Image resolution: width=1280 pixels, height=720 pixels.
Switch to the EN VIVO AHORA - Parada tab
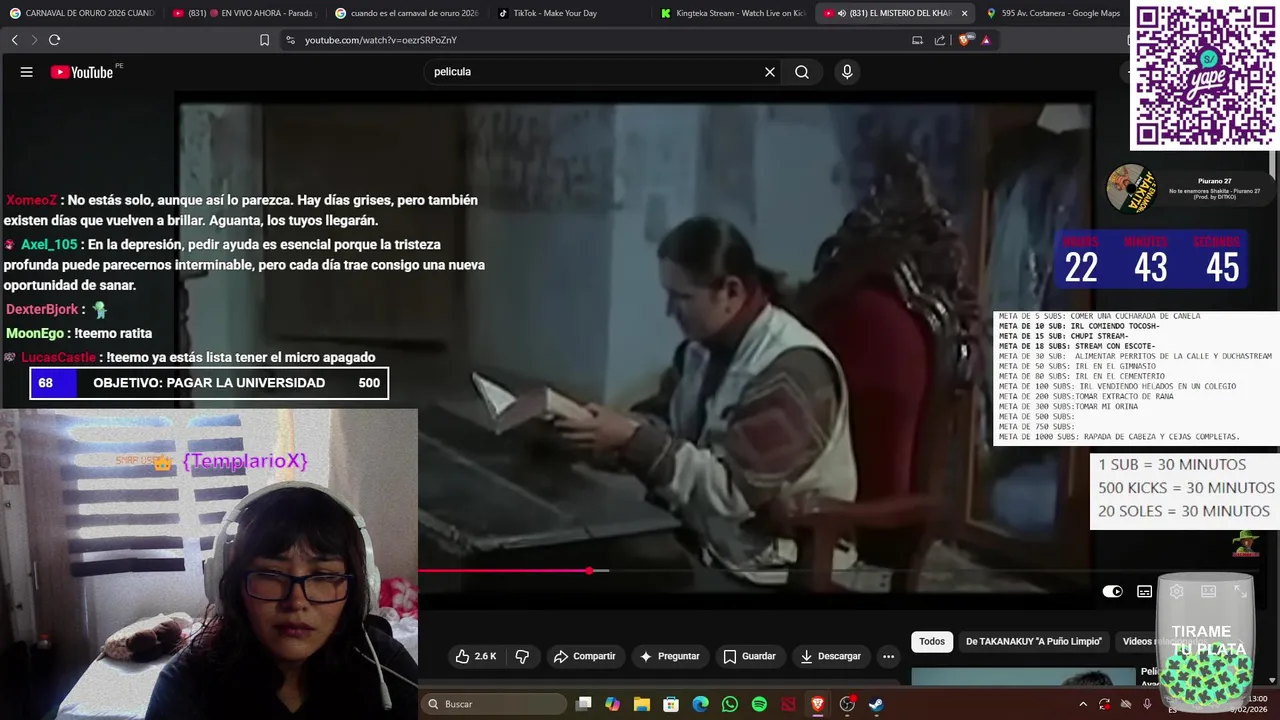click(x=243, y=13)
